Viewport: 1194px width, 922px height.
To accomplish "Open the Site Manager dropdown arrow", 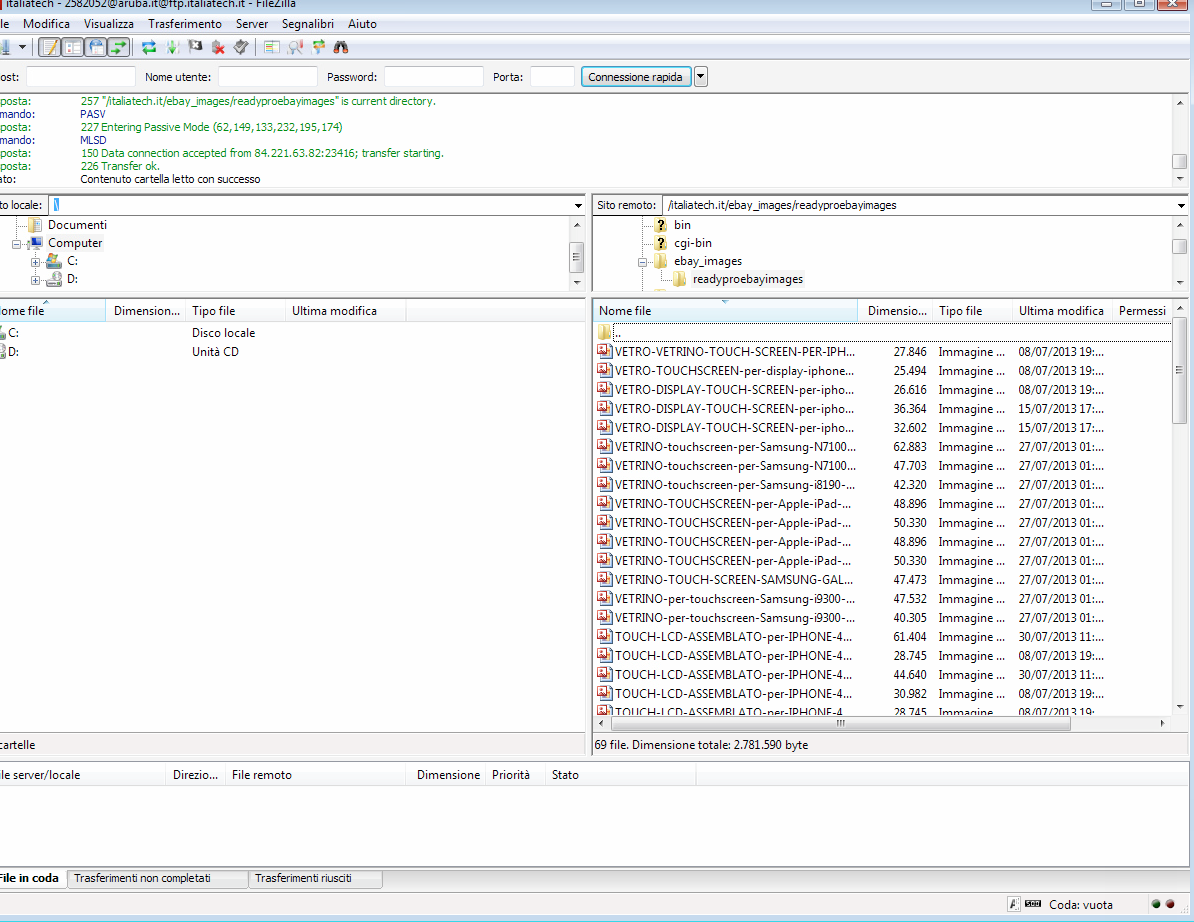I will pyautogui.click(x=22, y=47).
